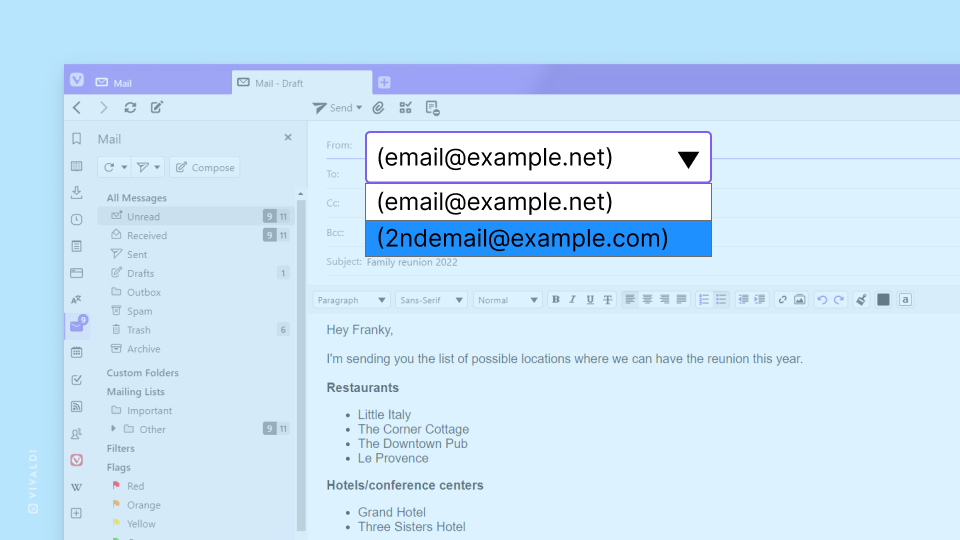This screenshot has width=960, height=540.
Task: Open the mail panel refresh dropdown
Action: tap(124, 167)
